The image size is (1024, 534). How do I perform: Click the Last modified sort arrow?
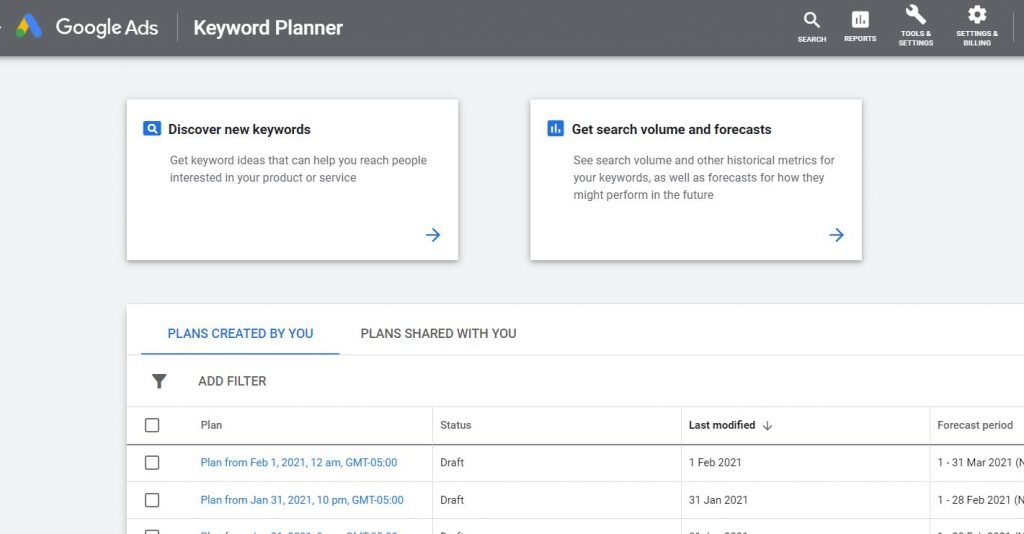767,426
